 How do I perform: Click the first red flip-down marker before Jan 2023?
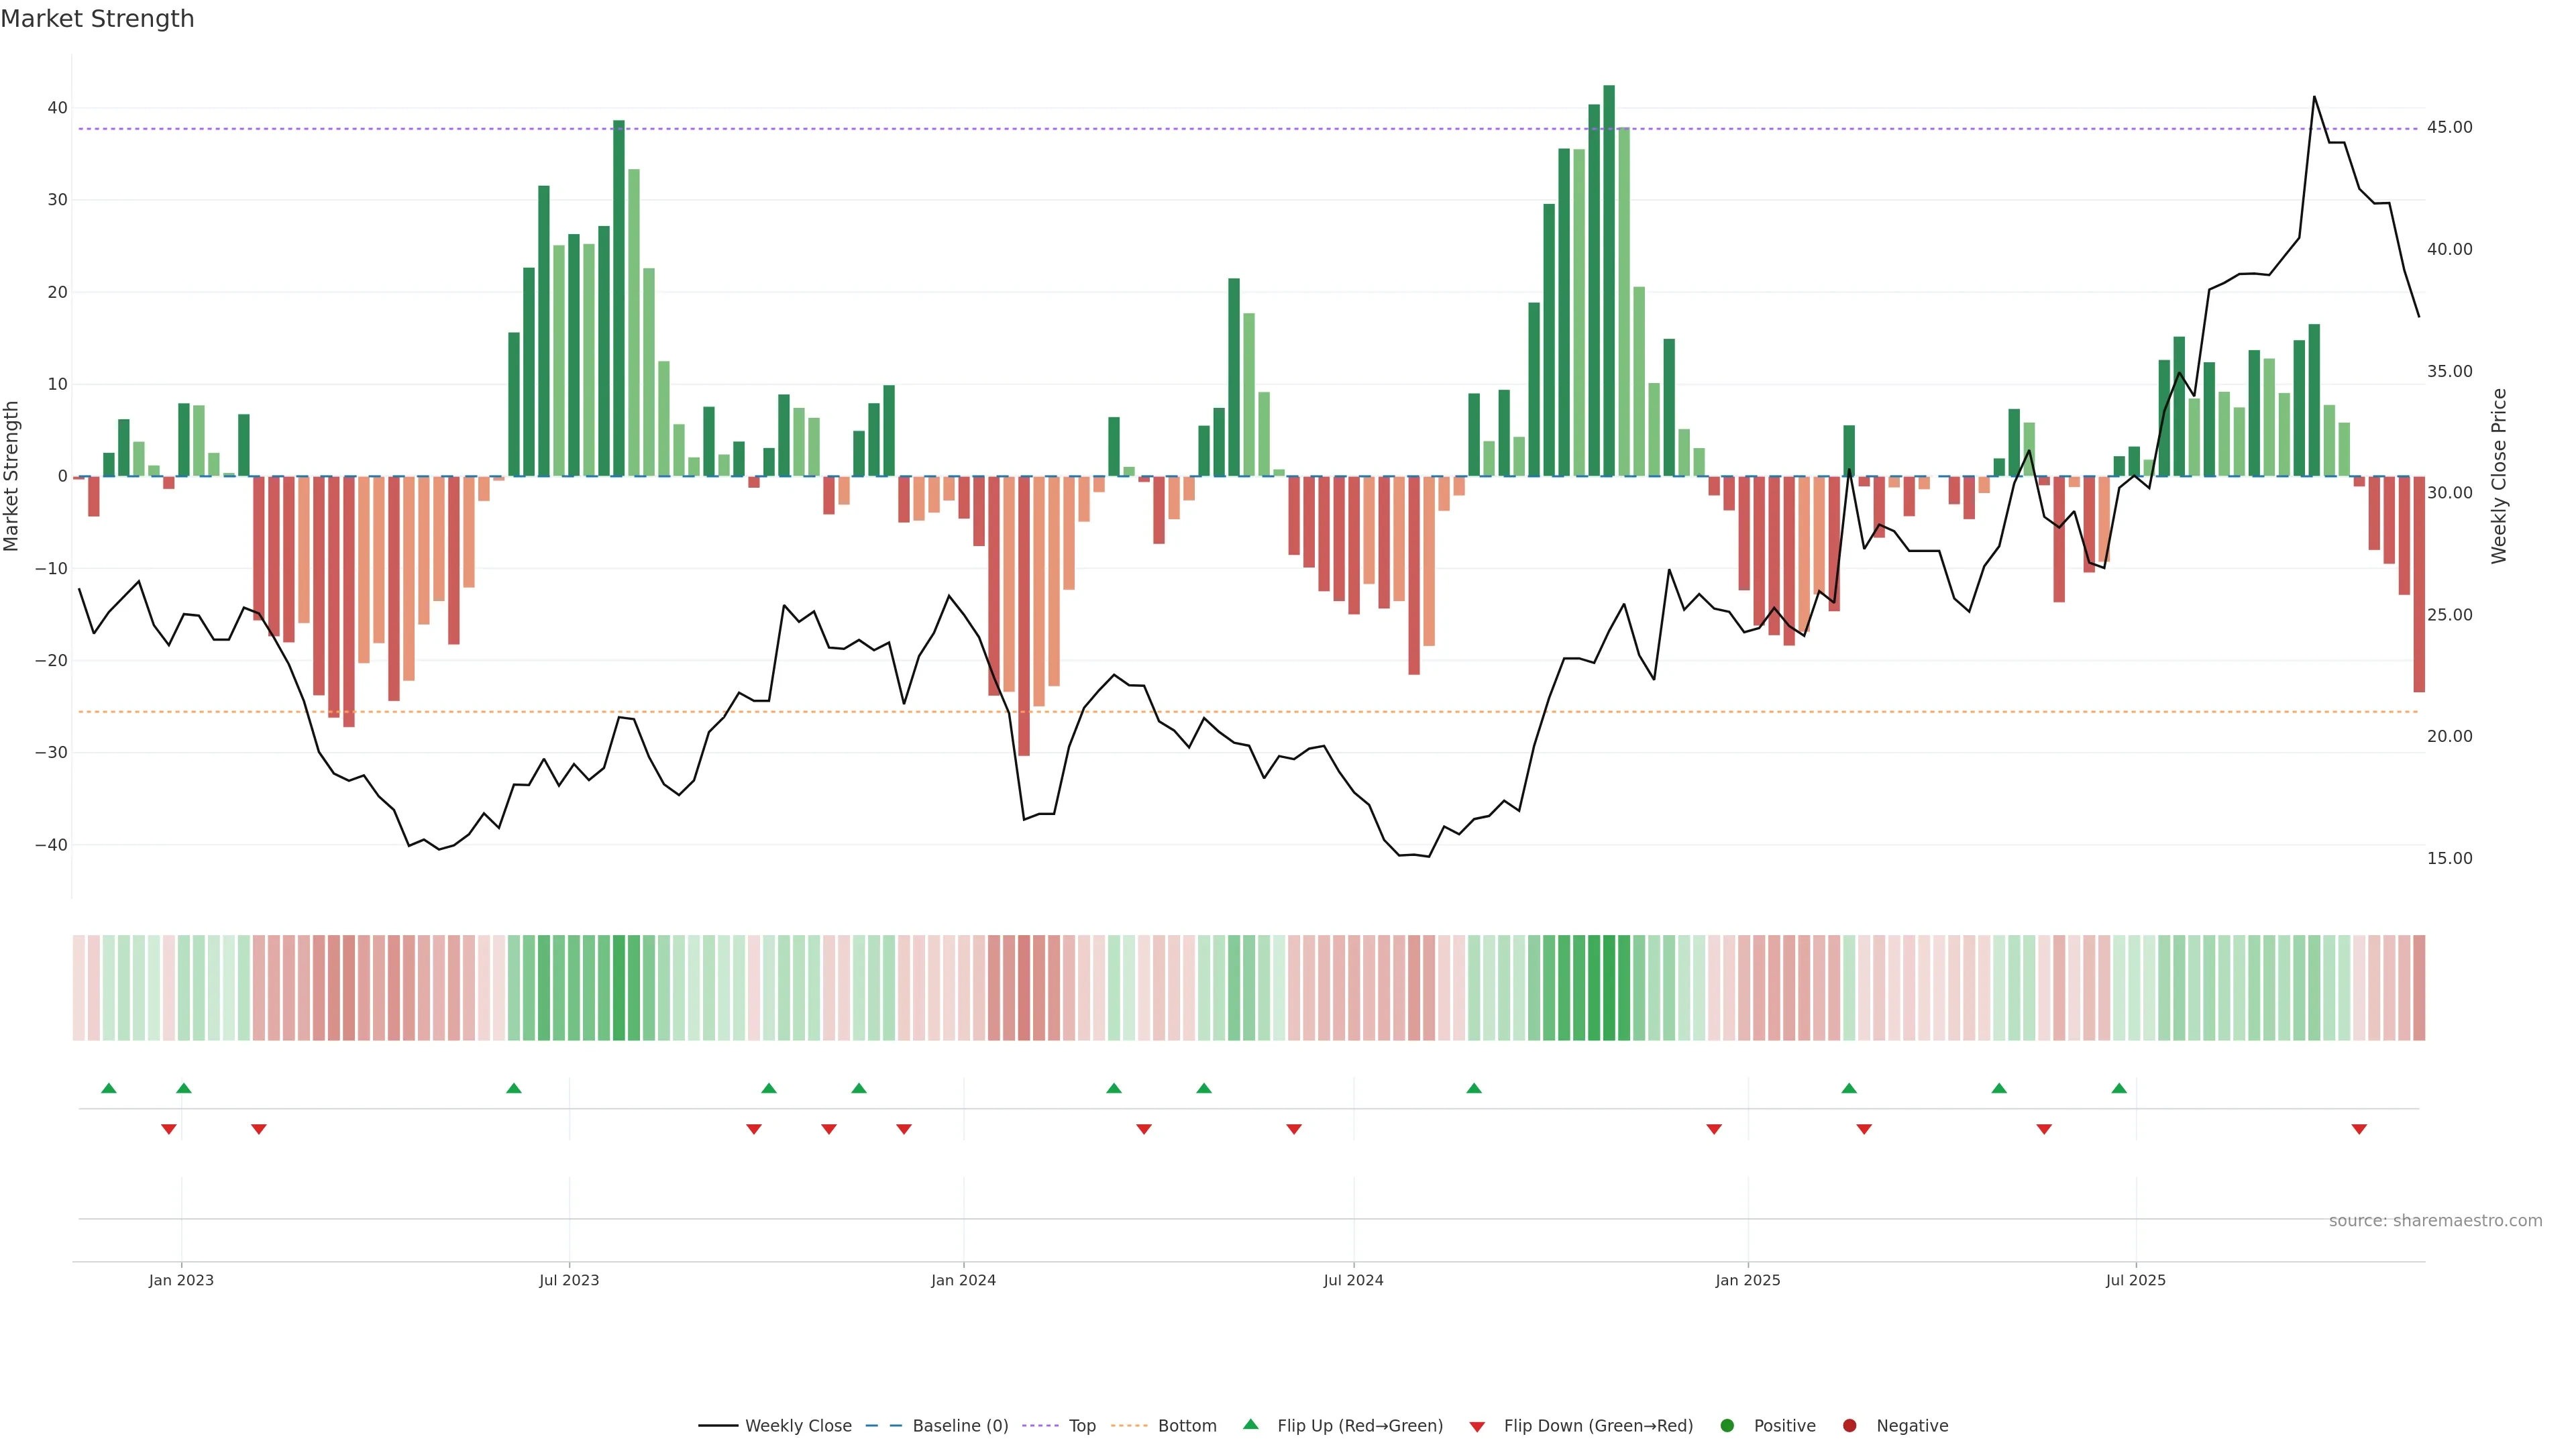click(169, 1129)
